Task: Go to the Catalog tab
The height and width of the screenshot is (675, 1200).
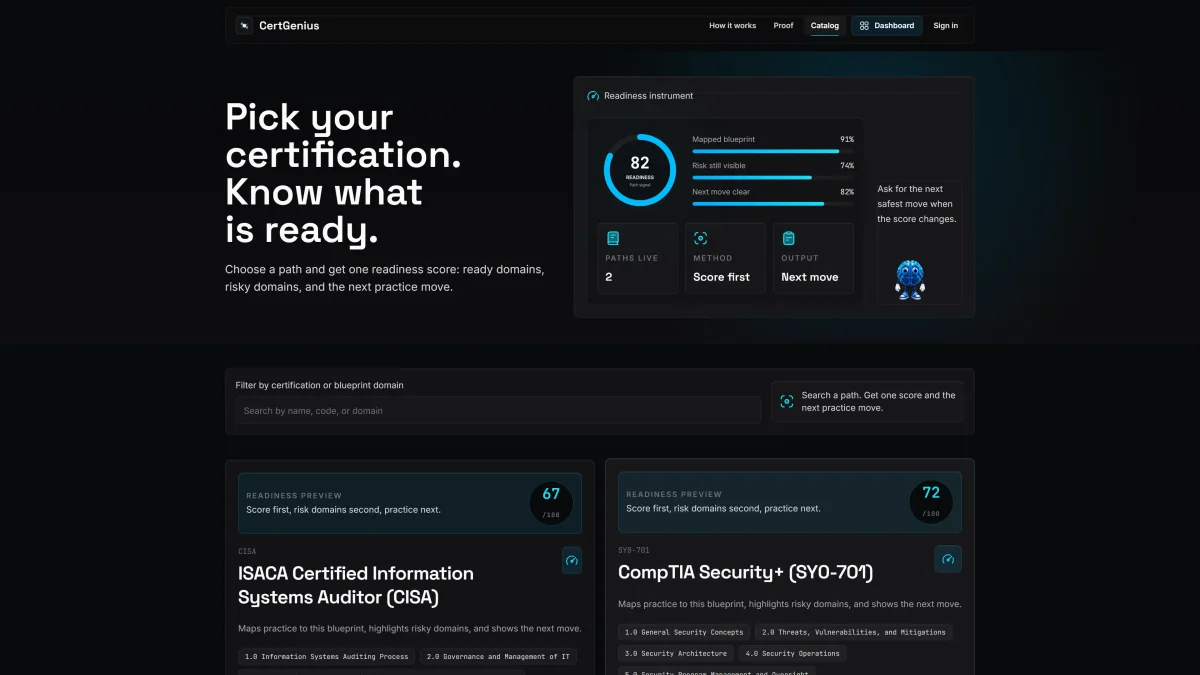Action: (x=825, y=26)
